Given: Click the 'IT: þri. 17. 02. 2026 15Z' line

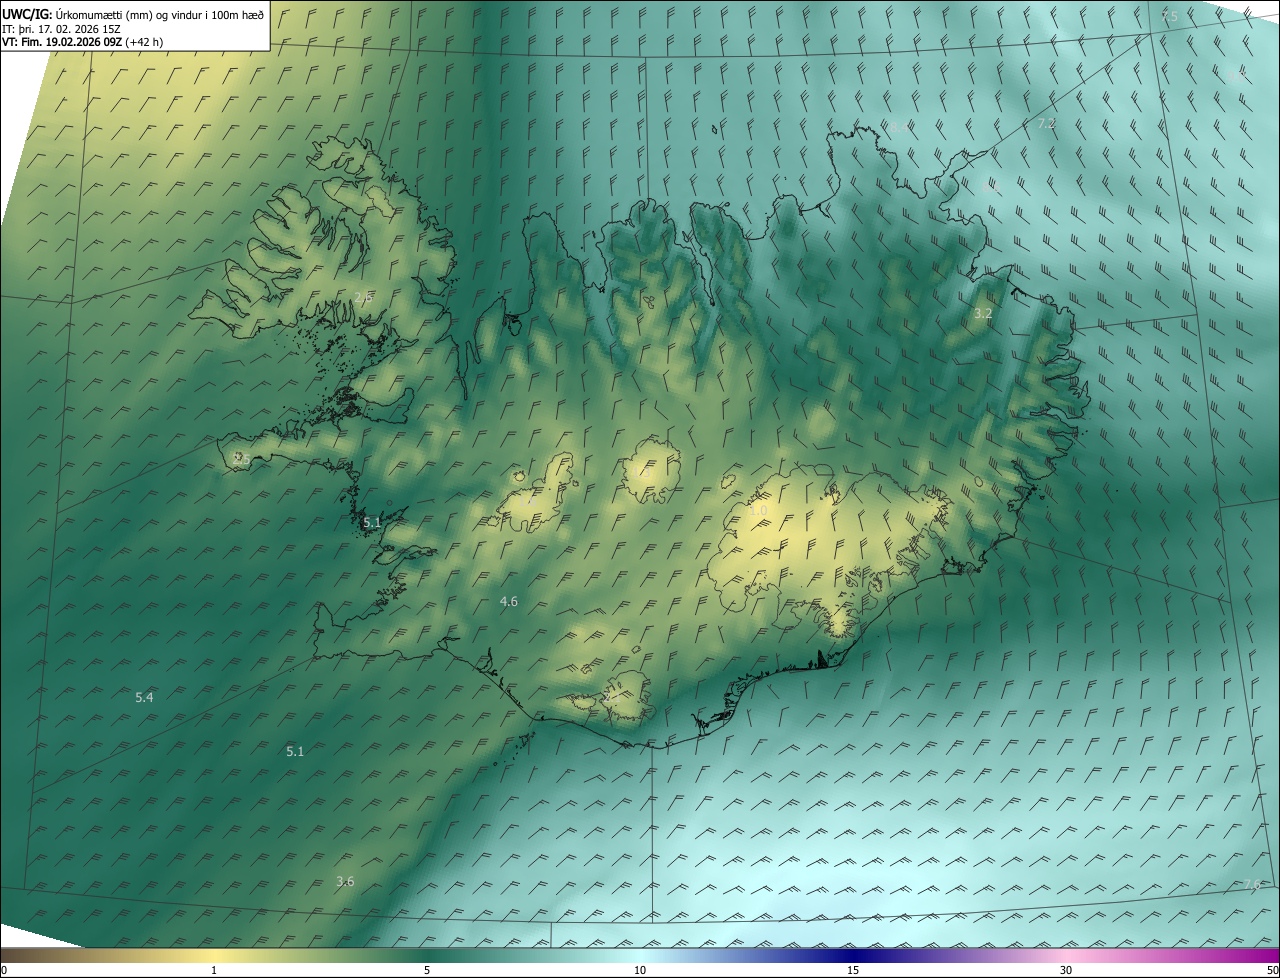Looking at the screenshot, I should coord(62,28).
